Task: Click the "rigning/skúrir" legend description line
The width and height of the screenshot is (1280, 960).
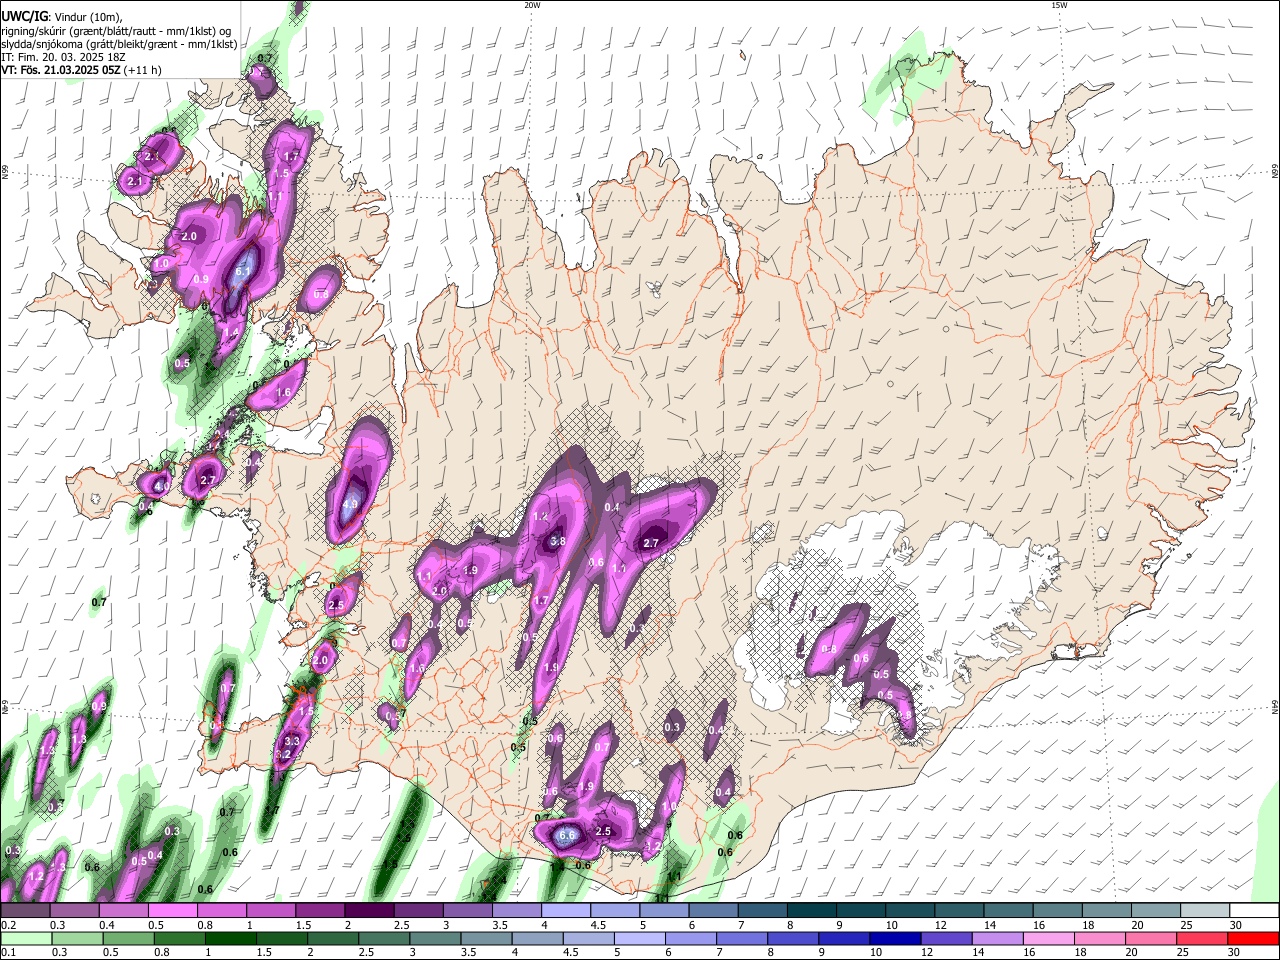Action: click(x=116, y=30)
